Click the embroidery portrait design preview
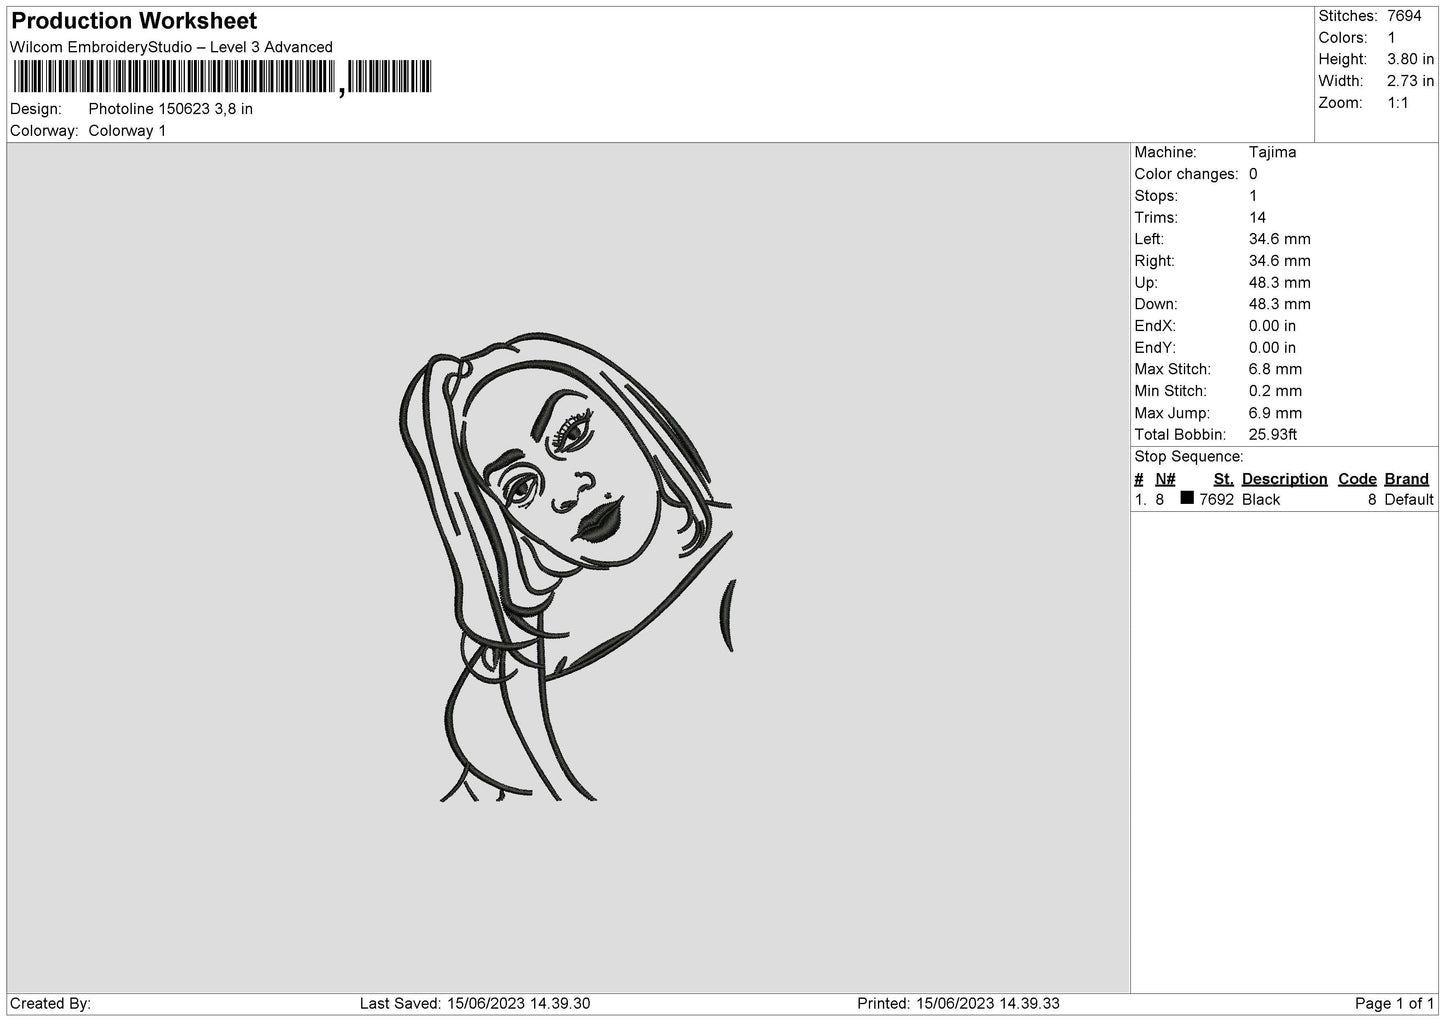 tap(567, 567)
